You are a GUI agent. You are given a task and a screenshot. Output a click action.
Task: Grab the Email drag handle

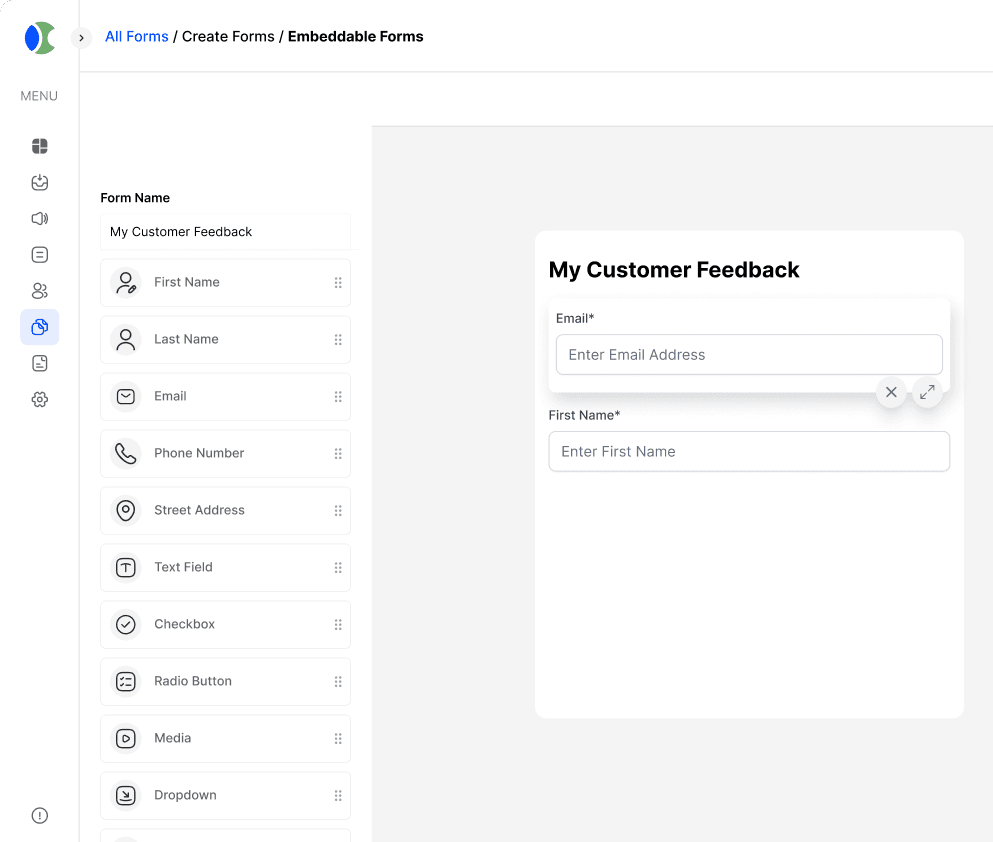point(338,396)
